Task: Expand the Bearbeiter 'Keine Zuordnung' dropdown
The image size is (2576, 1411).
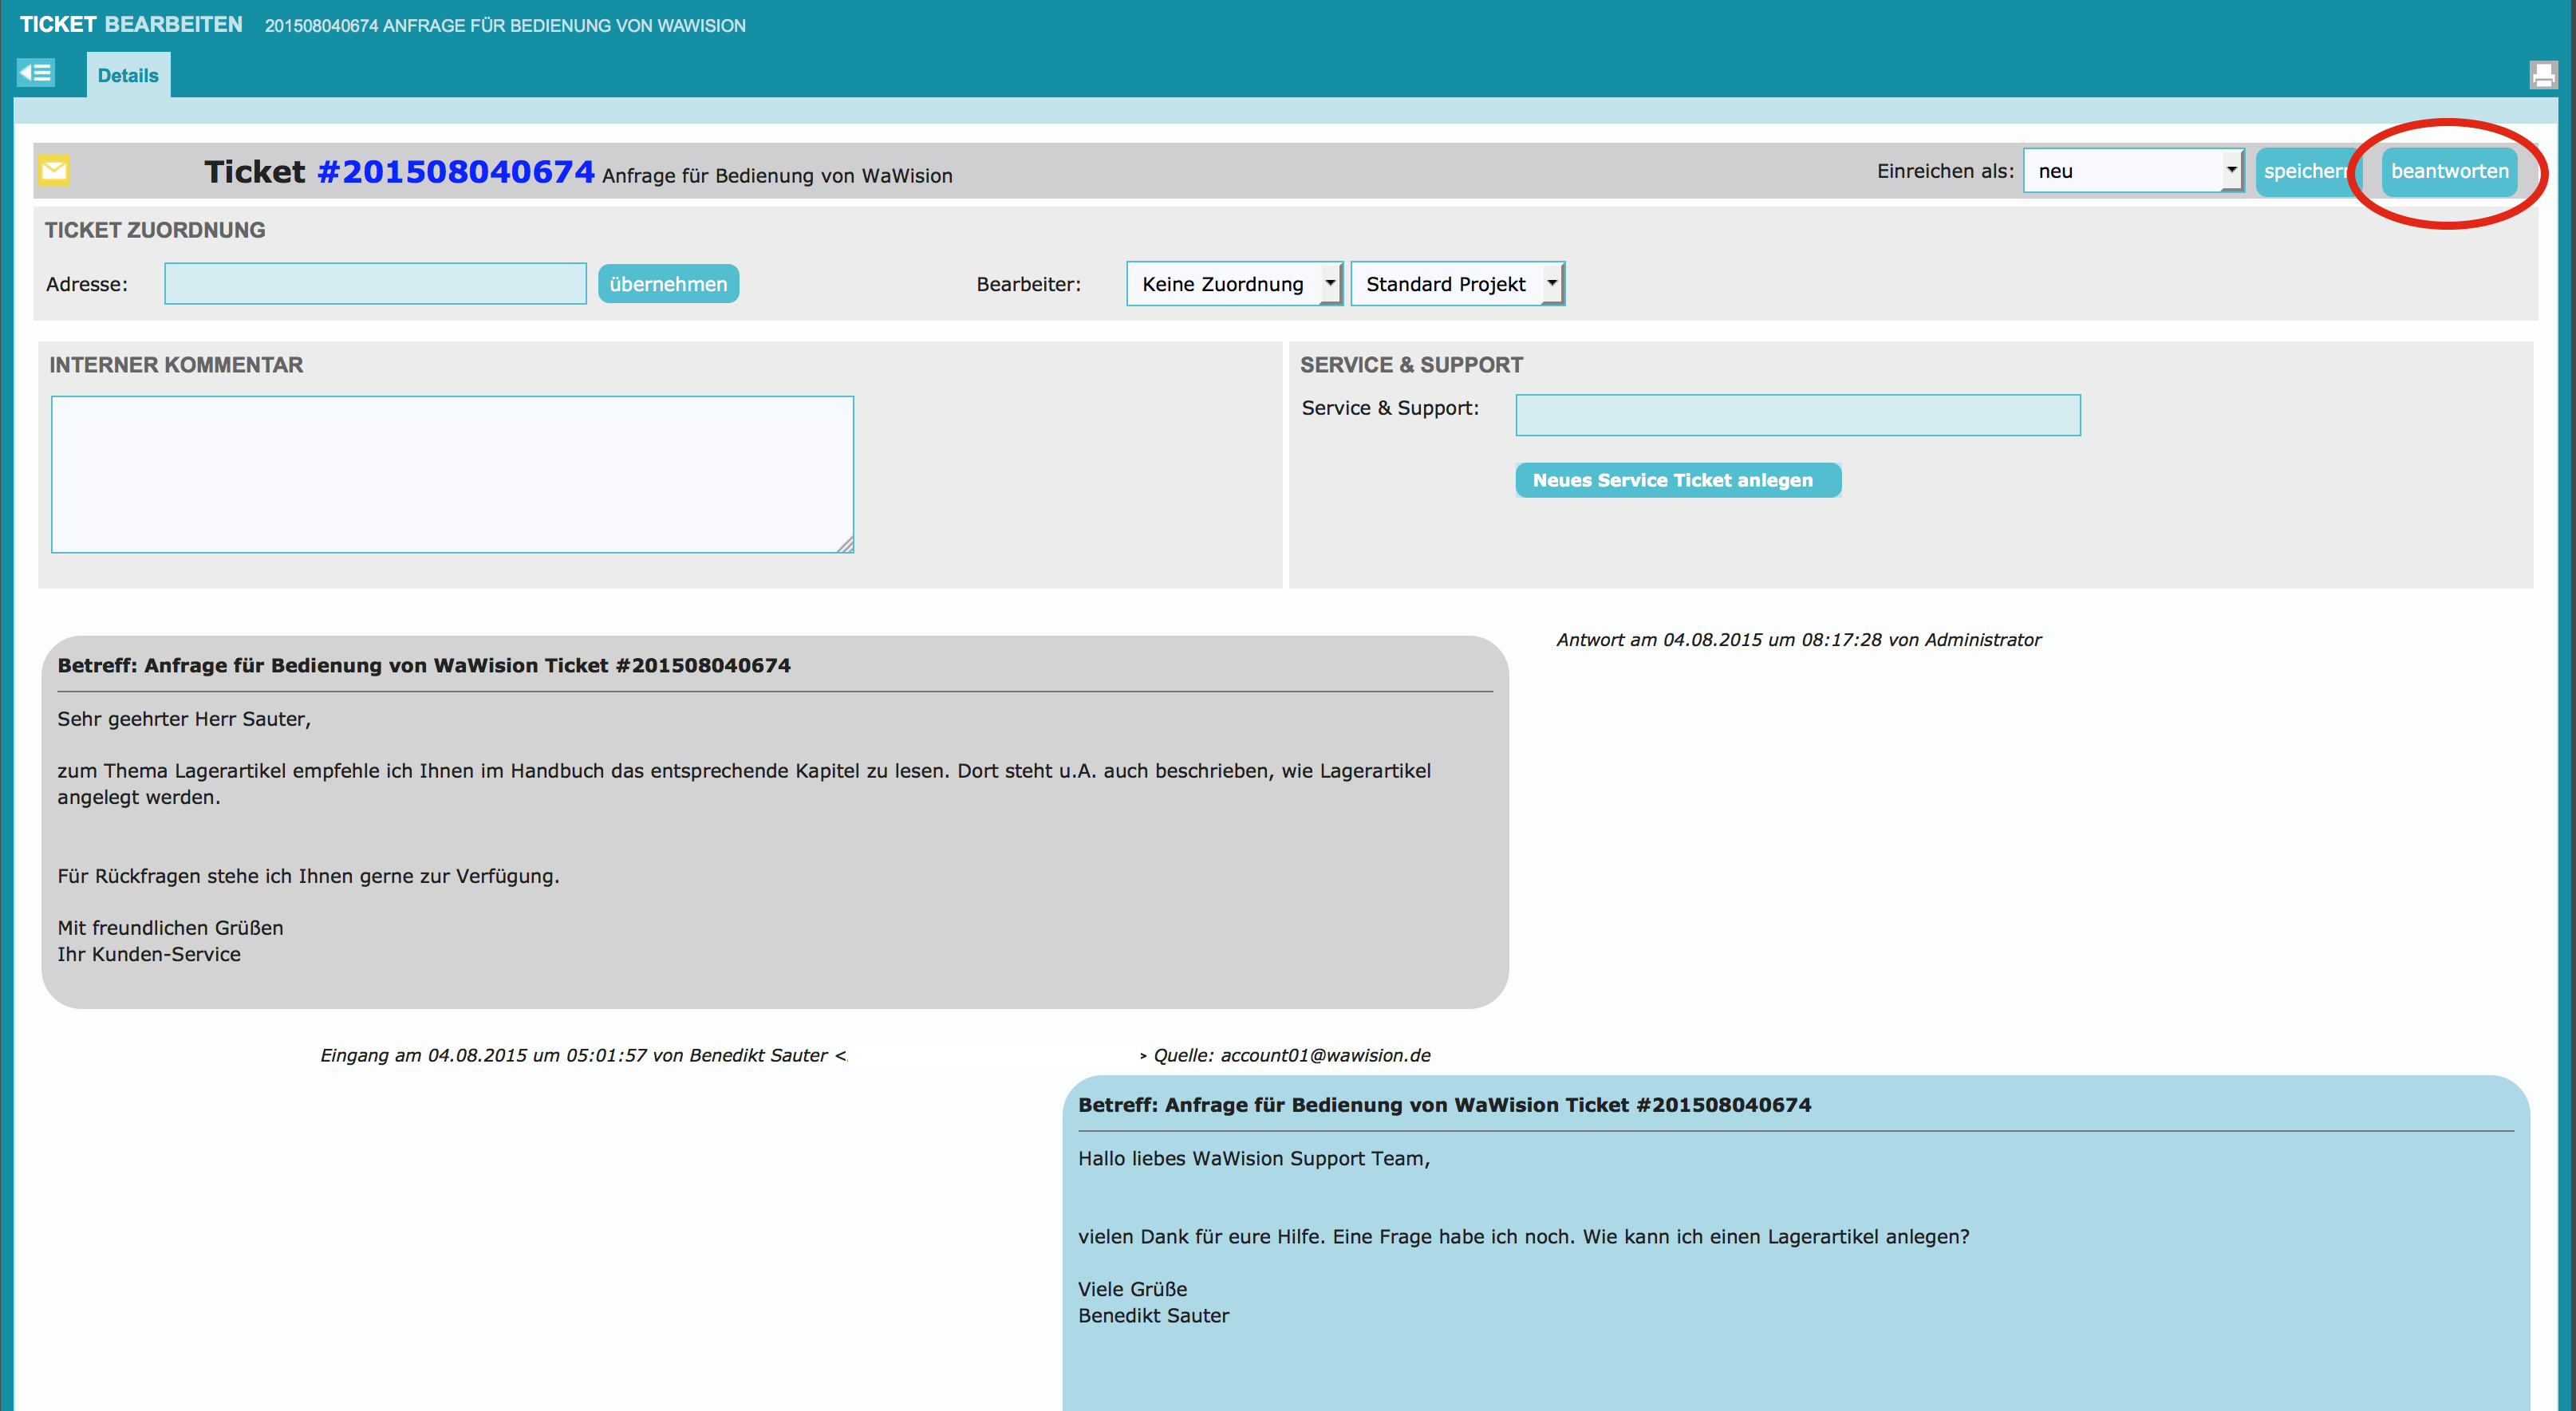Action: 1234,284
